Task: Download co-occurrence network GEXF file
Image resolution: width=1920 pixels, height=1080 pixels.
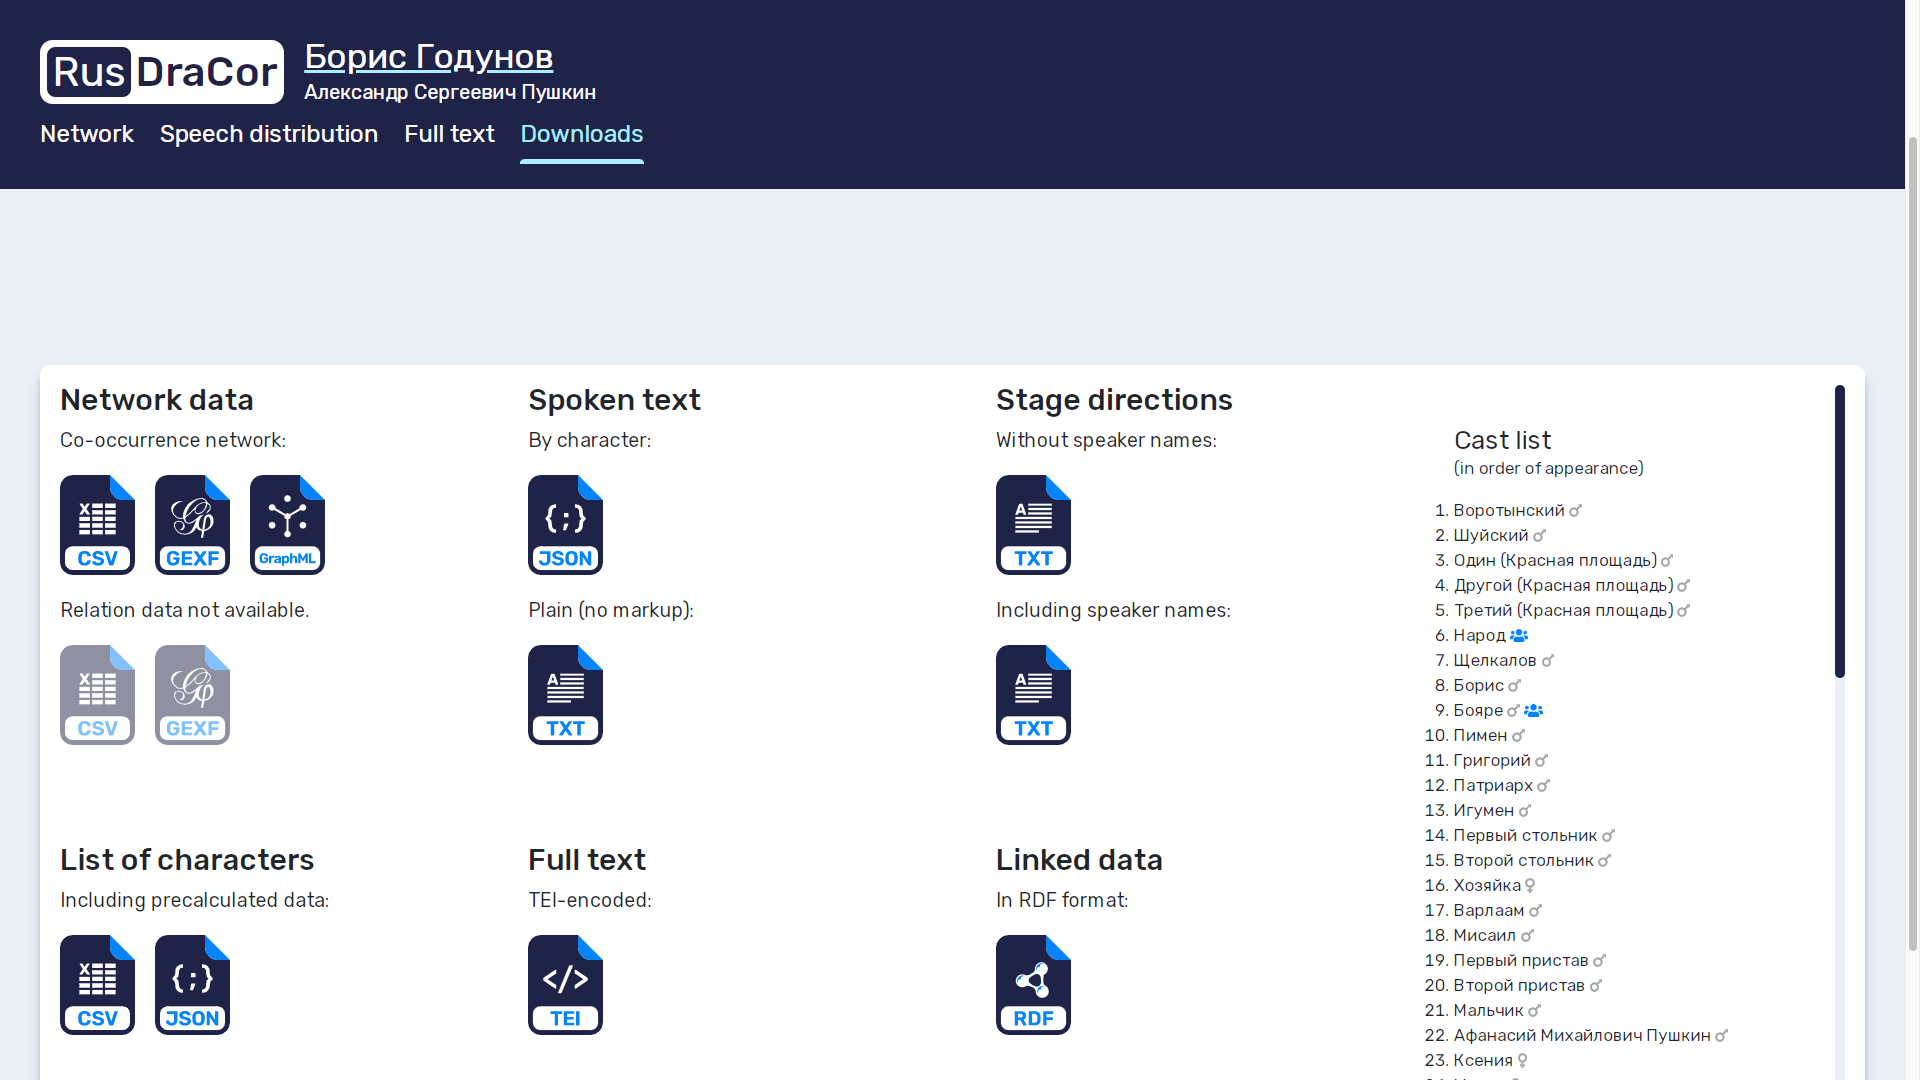Action: point(192,525)
